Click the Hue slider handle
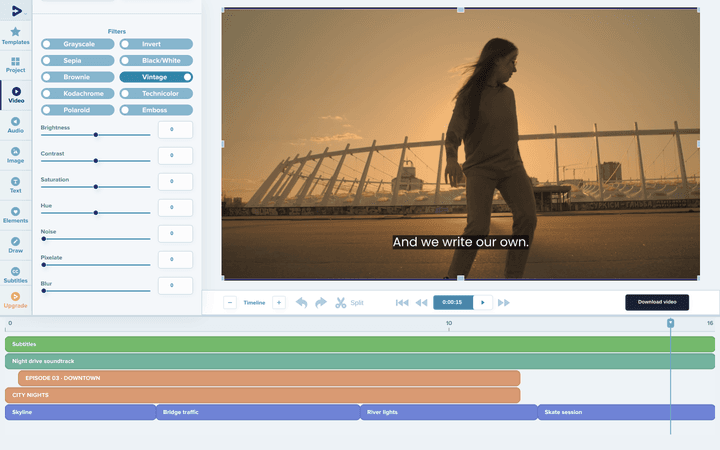Viewport: 720px width, 450px height. coord(96,213)
